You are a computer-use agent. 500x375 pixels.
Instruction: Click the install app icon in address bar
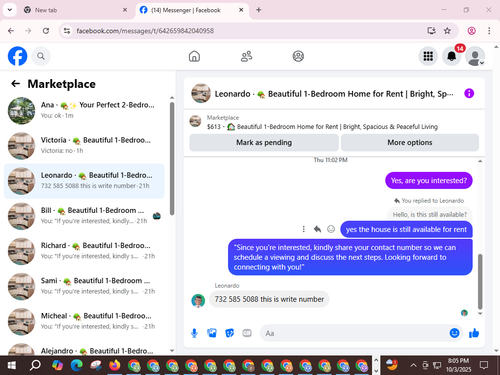click(x=431, y=31)
